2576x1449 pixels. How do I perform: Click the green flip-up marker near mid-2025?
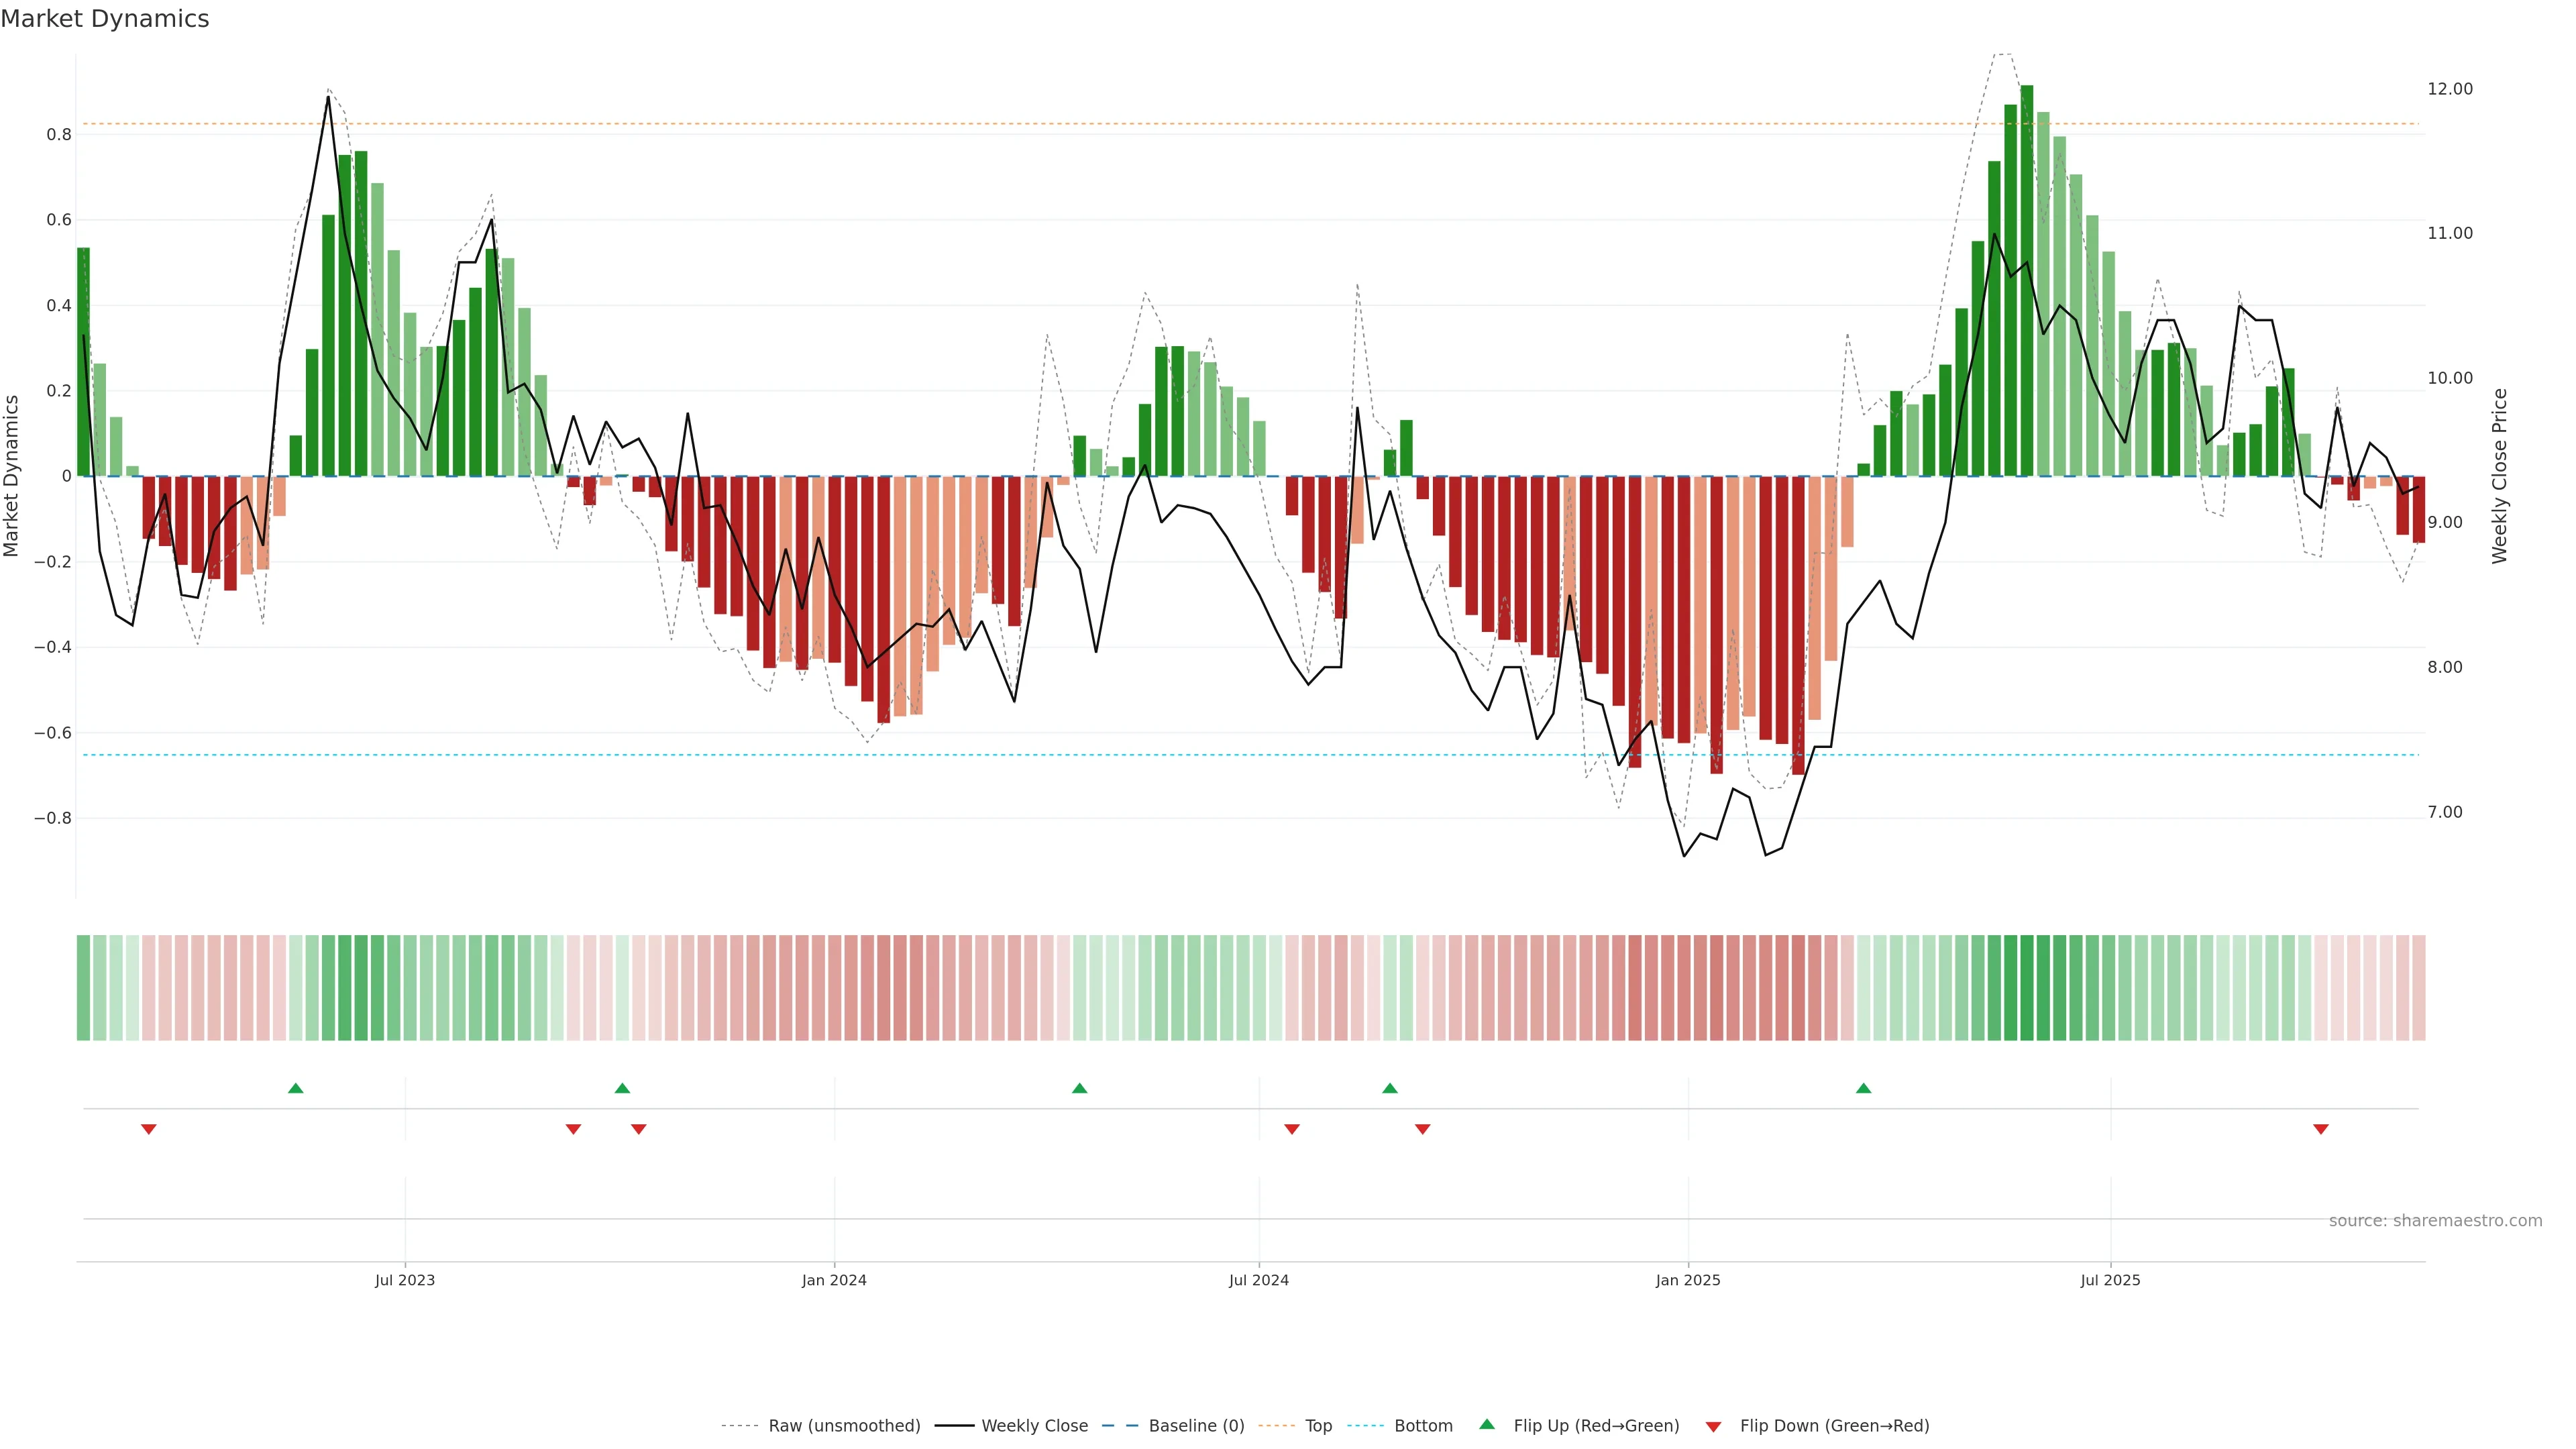[1863, 1088]
